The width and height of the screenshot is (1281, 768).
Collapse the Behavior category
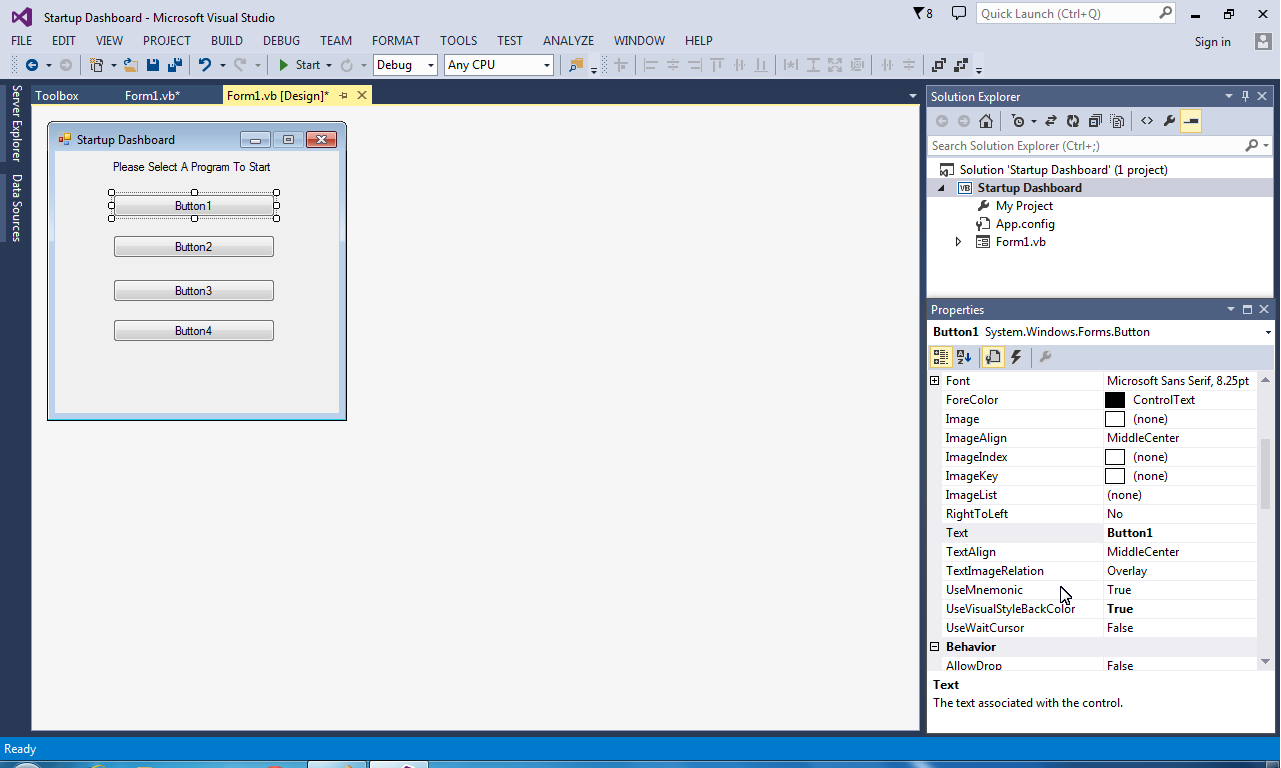(x=935, y=647)
